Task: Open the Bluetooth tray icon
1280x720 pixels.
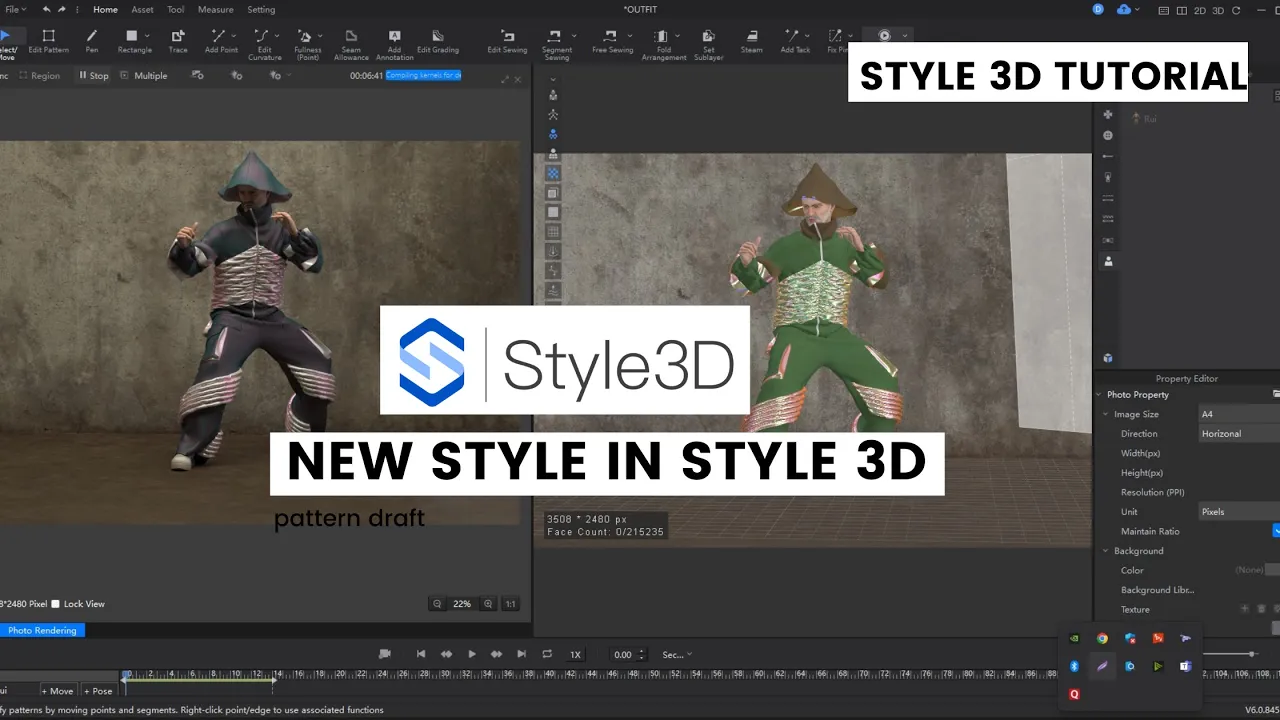Action: pos(1074,666)
